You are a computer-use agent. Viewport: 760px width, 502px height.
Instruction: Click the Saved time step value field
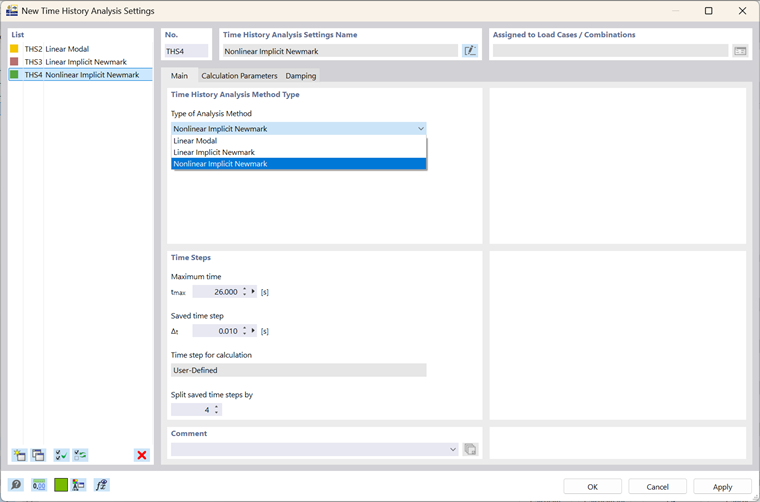216,331
